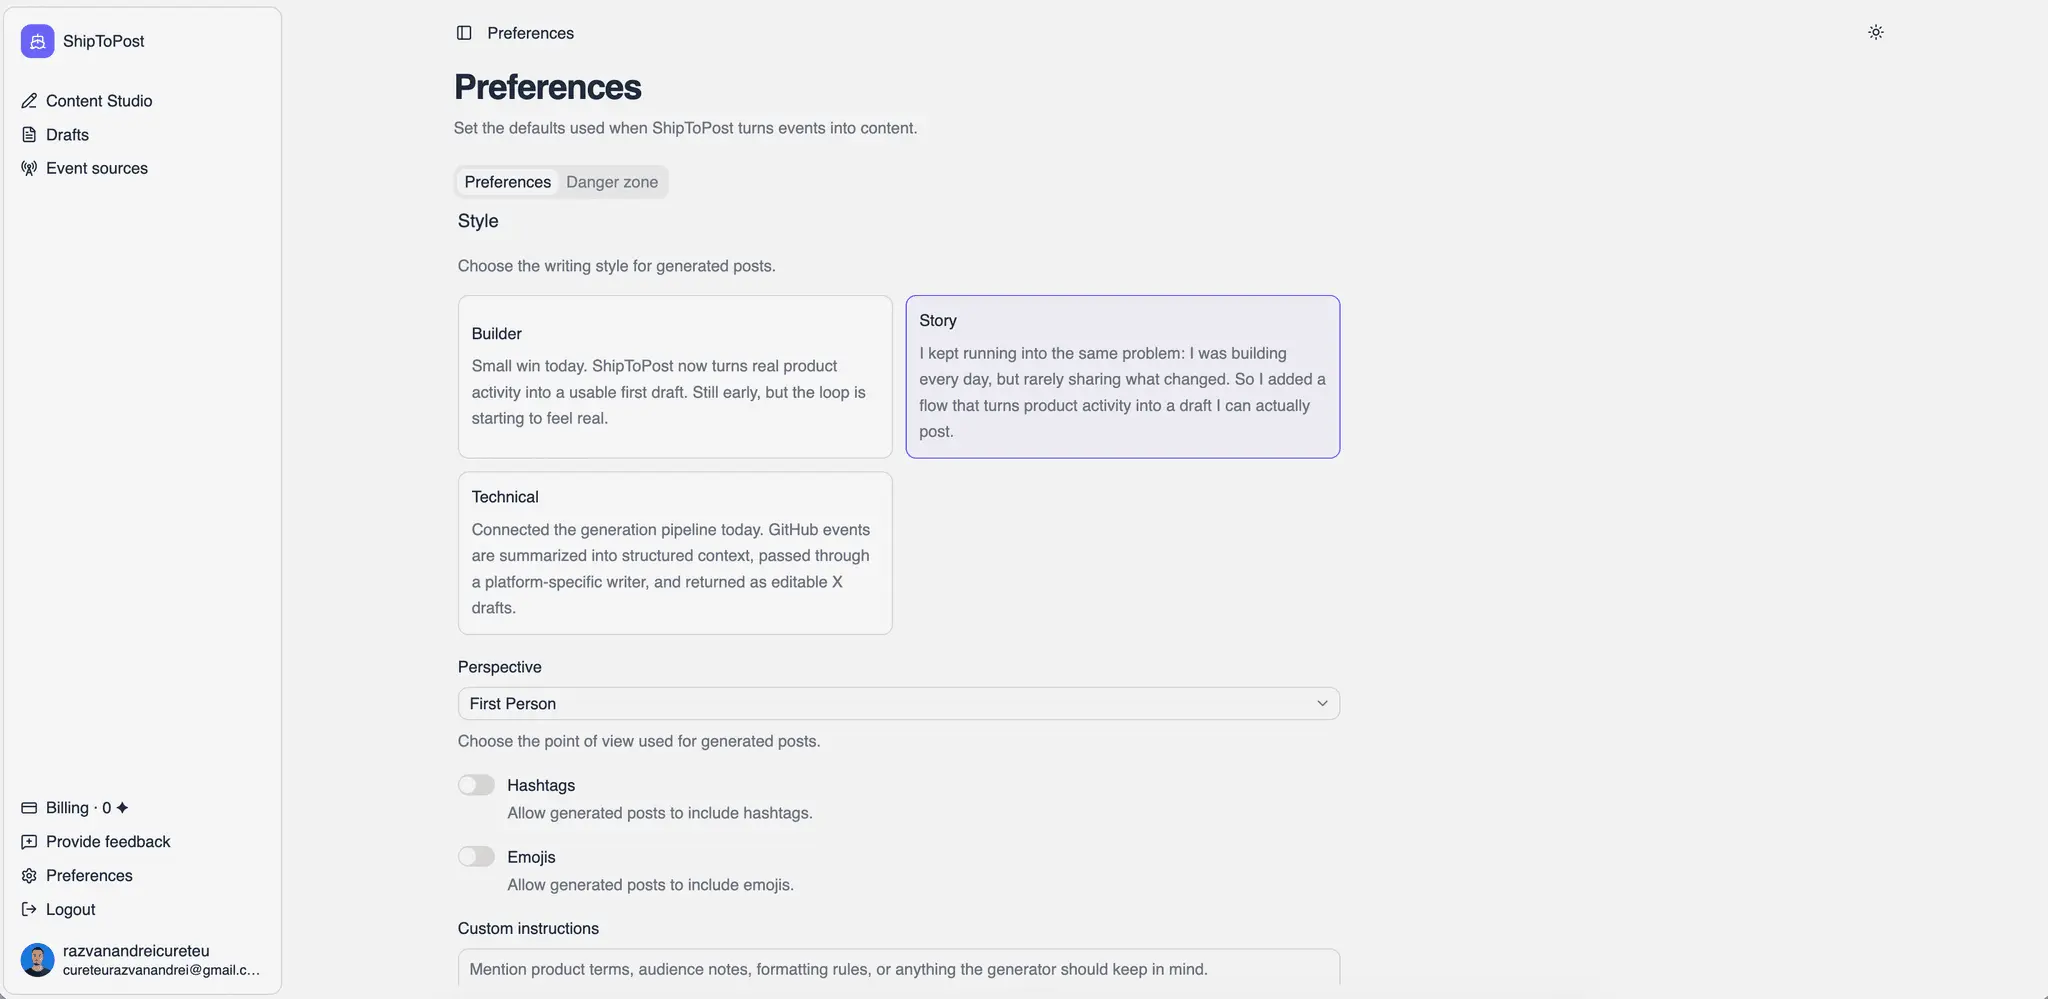Click the Preferences breadcrumb text
Viewport: 2048px width, 999px height.
coord(531,33)
